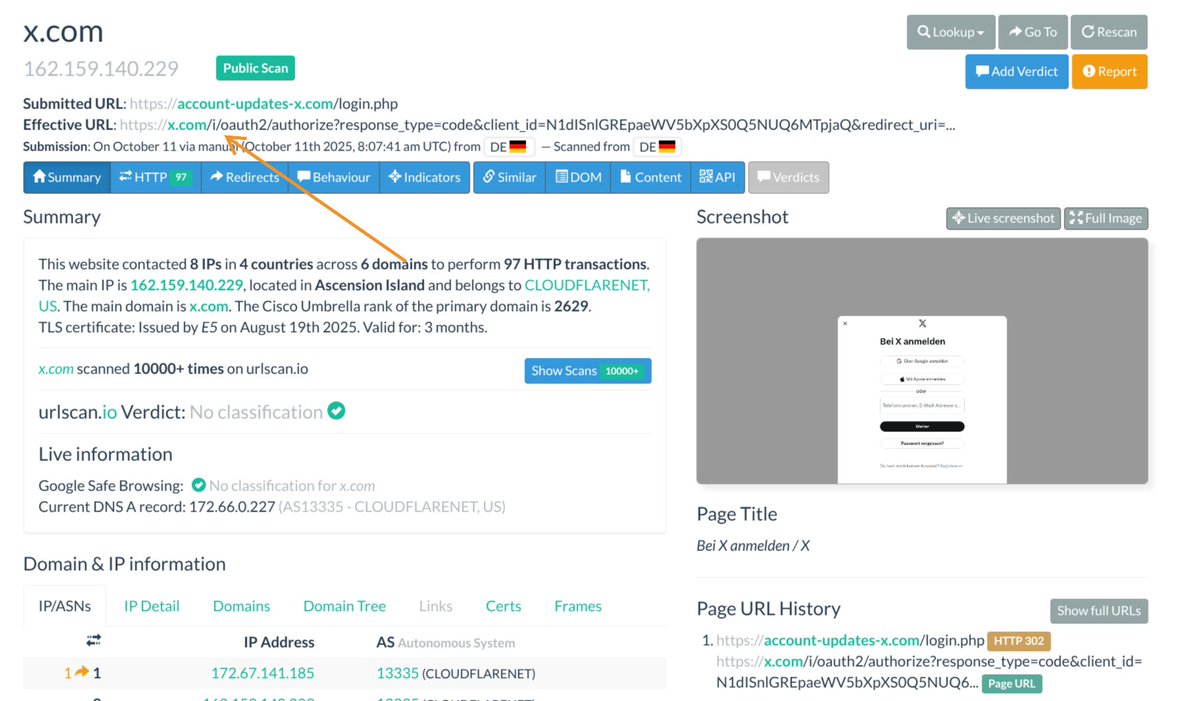
Task: Click the Go To button
Action: coord(1033,32)
